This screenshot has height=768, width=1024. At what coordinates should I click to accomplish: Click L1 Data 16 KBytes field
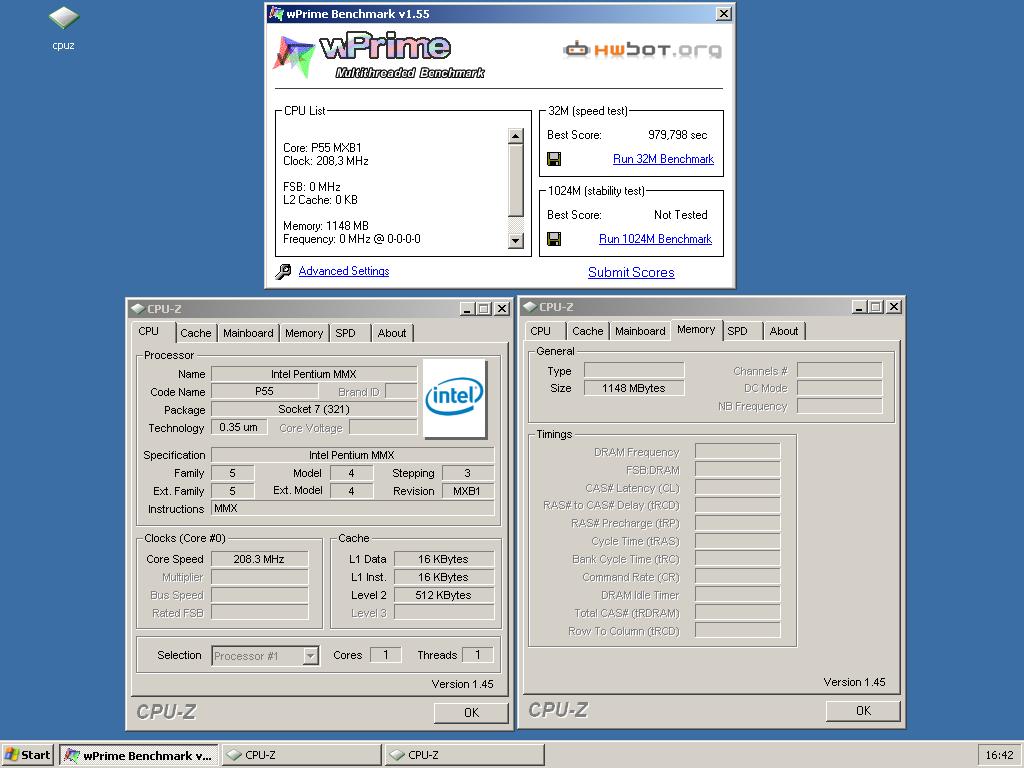[443, 559]
